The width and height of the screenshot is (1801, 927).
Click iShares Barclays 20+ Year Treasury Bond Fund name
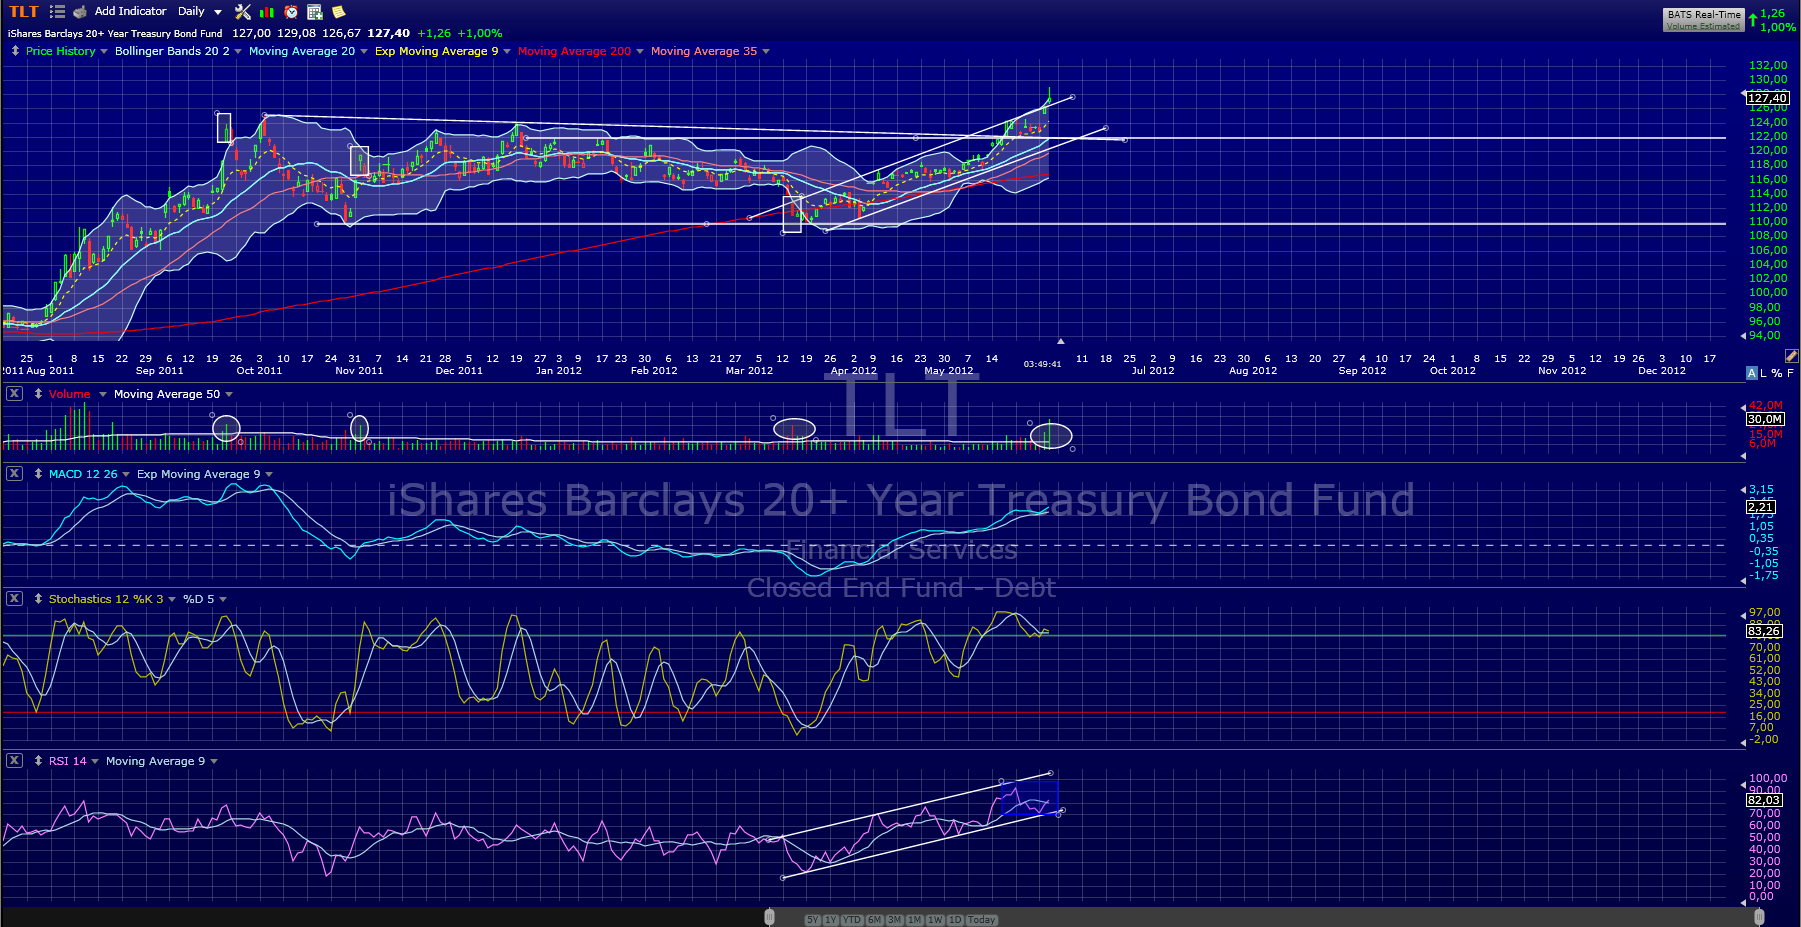tap(115, 33)
